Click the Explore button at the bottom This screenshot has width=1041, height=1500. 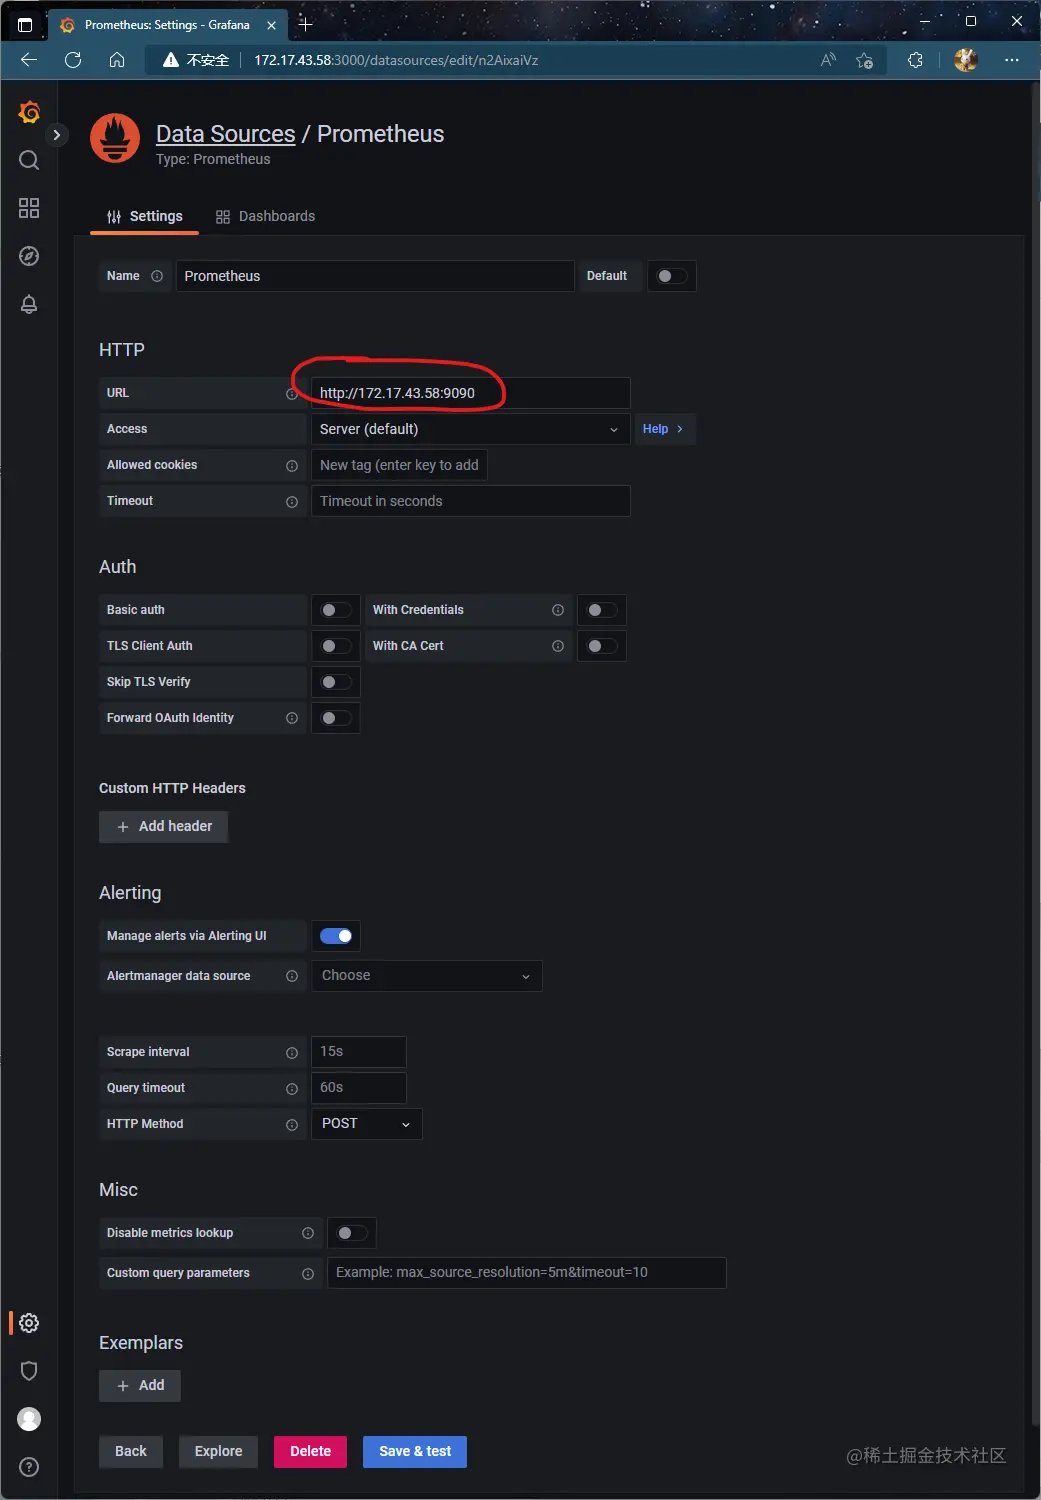click(x=218, y=1451)
